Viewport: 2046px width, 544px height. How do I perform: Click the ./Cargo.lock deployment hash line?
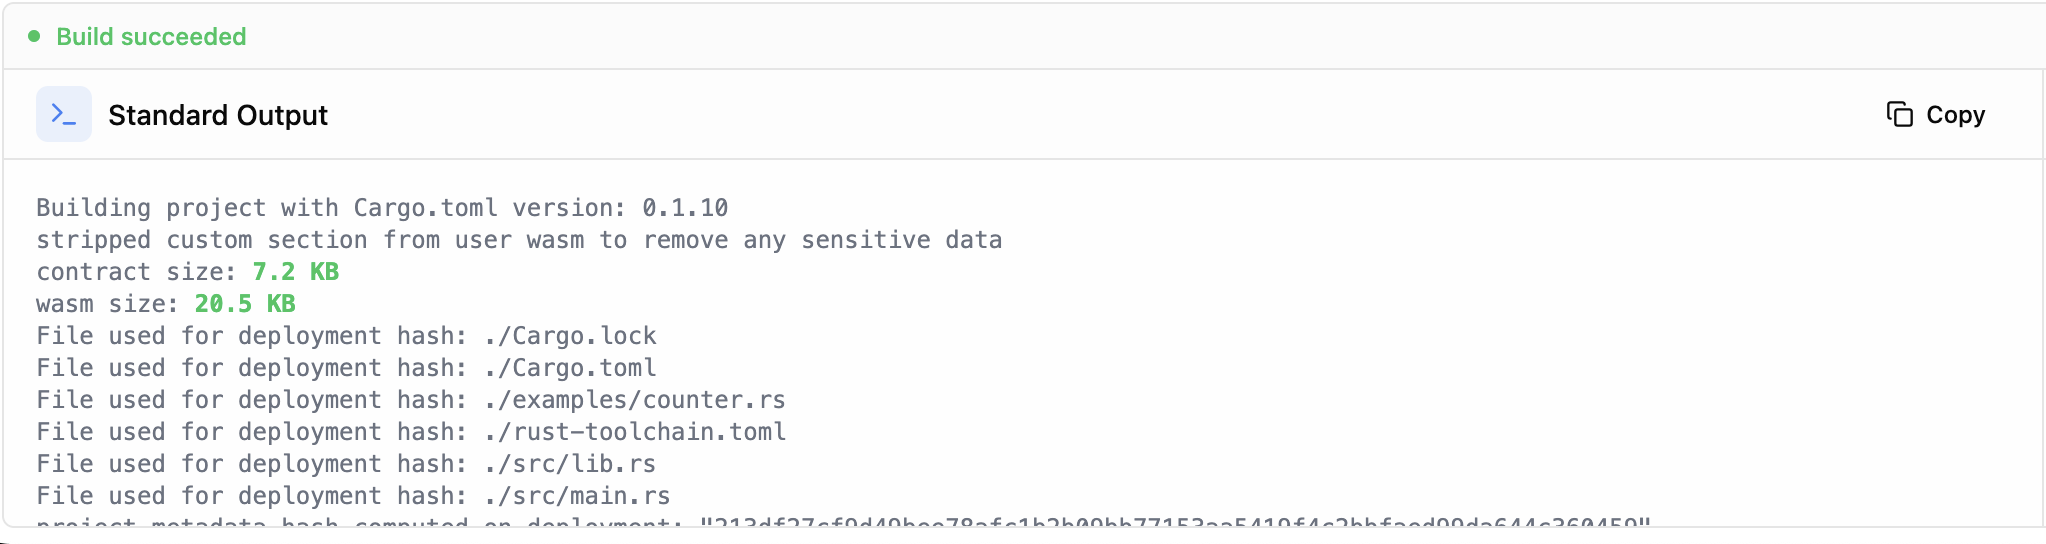click(x=346, y=336)
